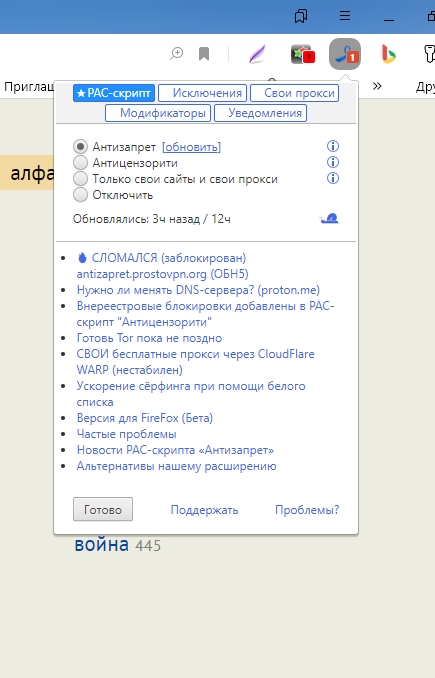Click the blue snail icon near update status

[329, 219]
